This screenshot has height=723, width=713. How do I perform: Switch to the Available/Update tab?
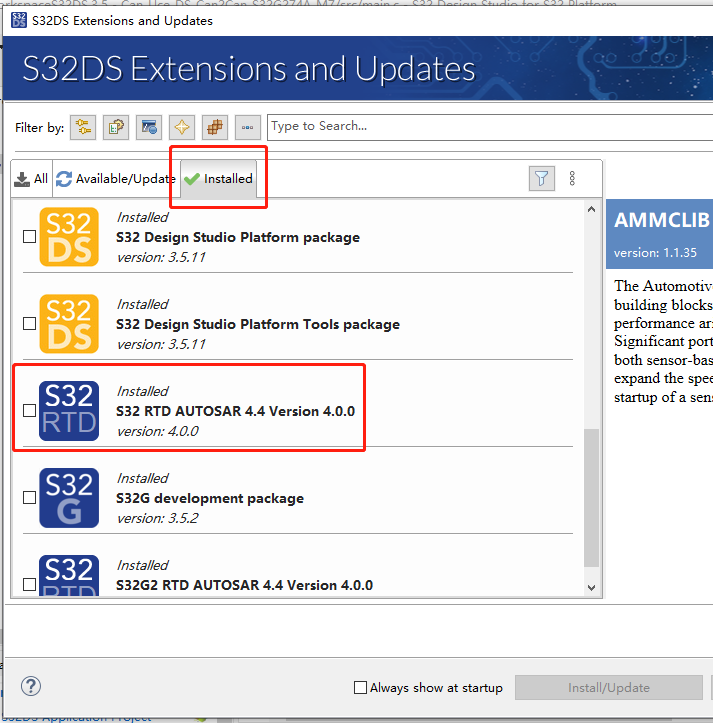[116, 179]
